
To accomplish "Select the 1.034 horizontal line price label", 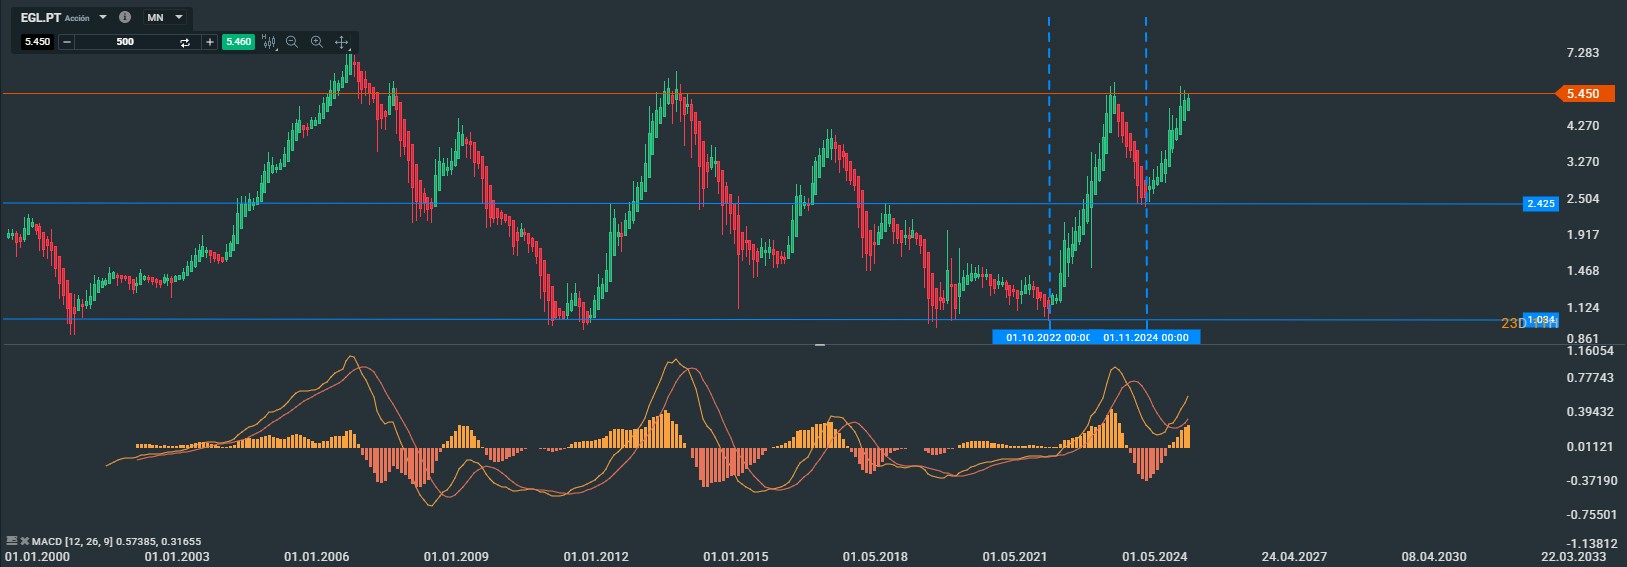I will pyautogui.click(x=1541, y=319).
